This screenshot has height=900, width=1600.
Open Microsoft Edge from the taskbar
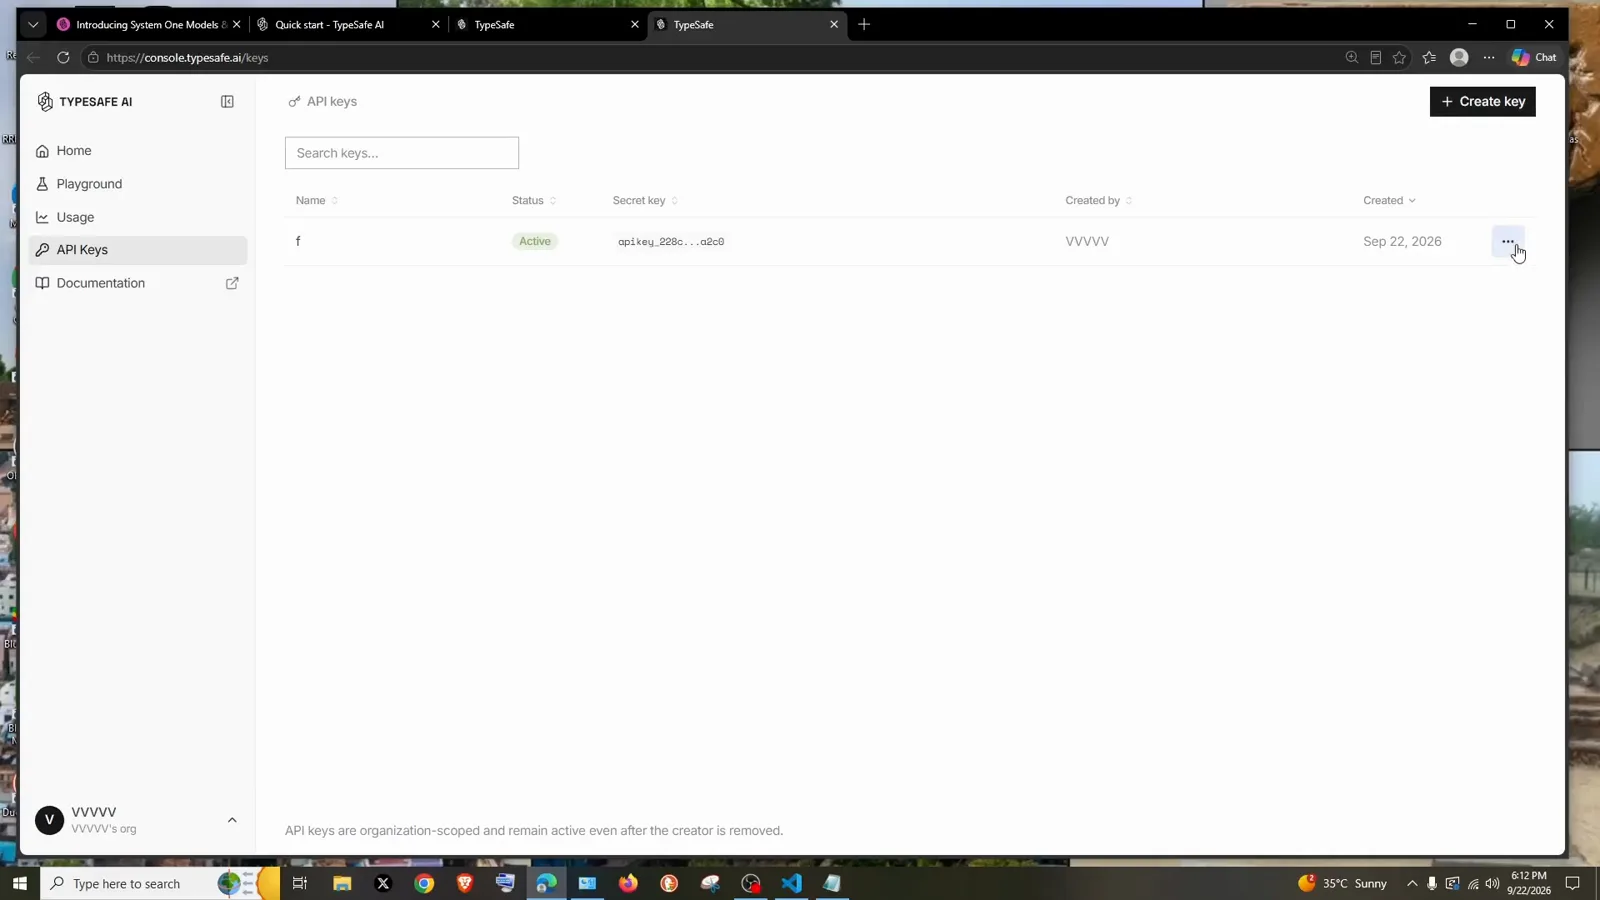tap(546, 883)
